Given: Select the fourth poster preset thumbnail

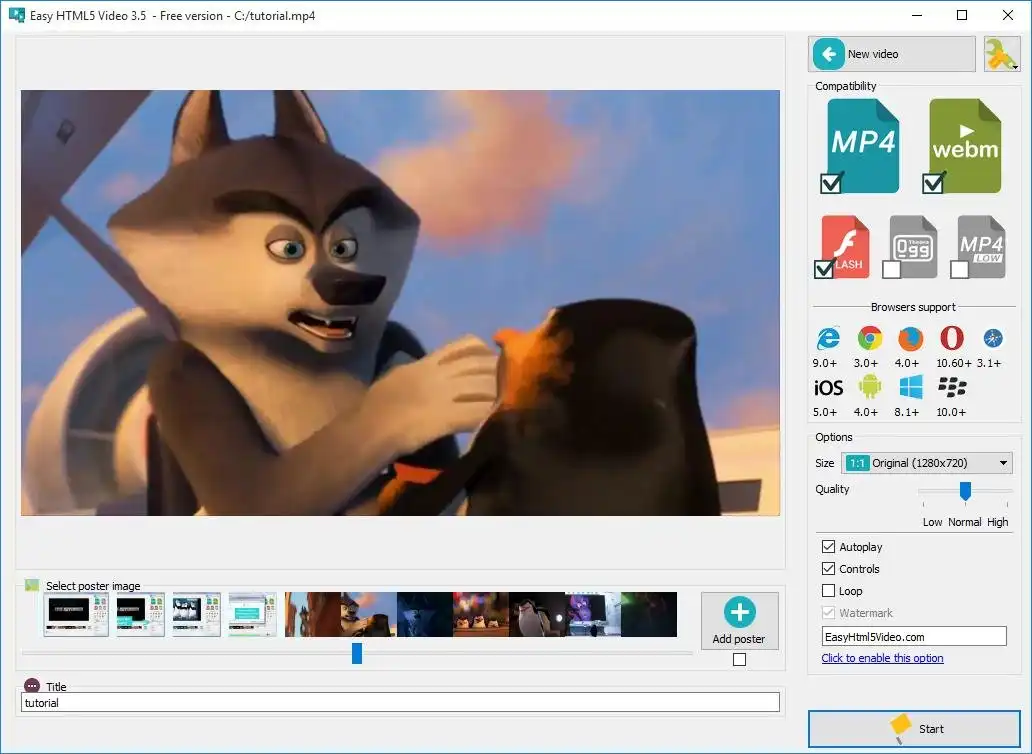Looking at the screenshot, I should point(253,615).
